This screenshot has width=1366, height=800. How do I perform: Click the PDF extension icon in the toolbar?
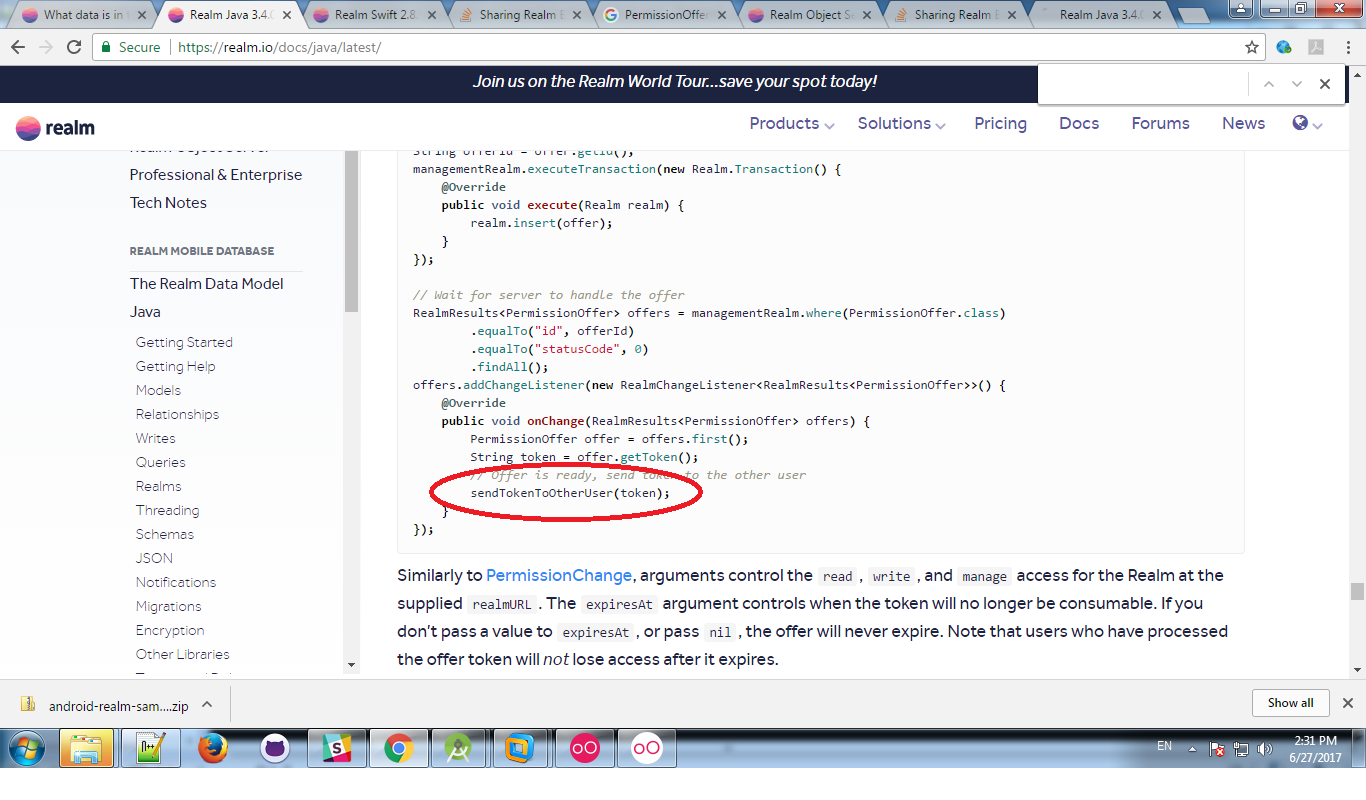(x=1317, y=47)
